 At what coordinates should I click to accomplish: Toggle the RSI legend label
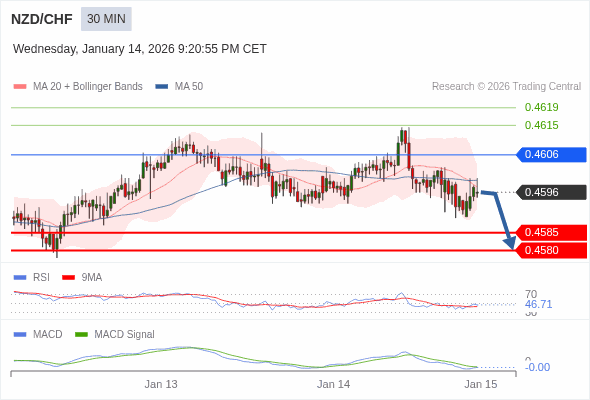(x=41, y=278)
